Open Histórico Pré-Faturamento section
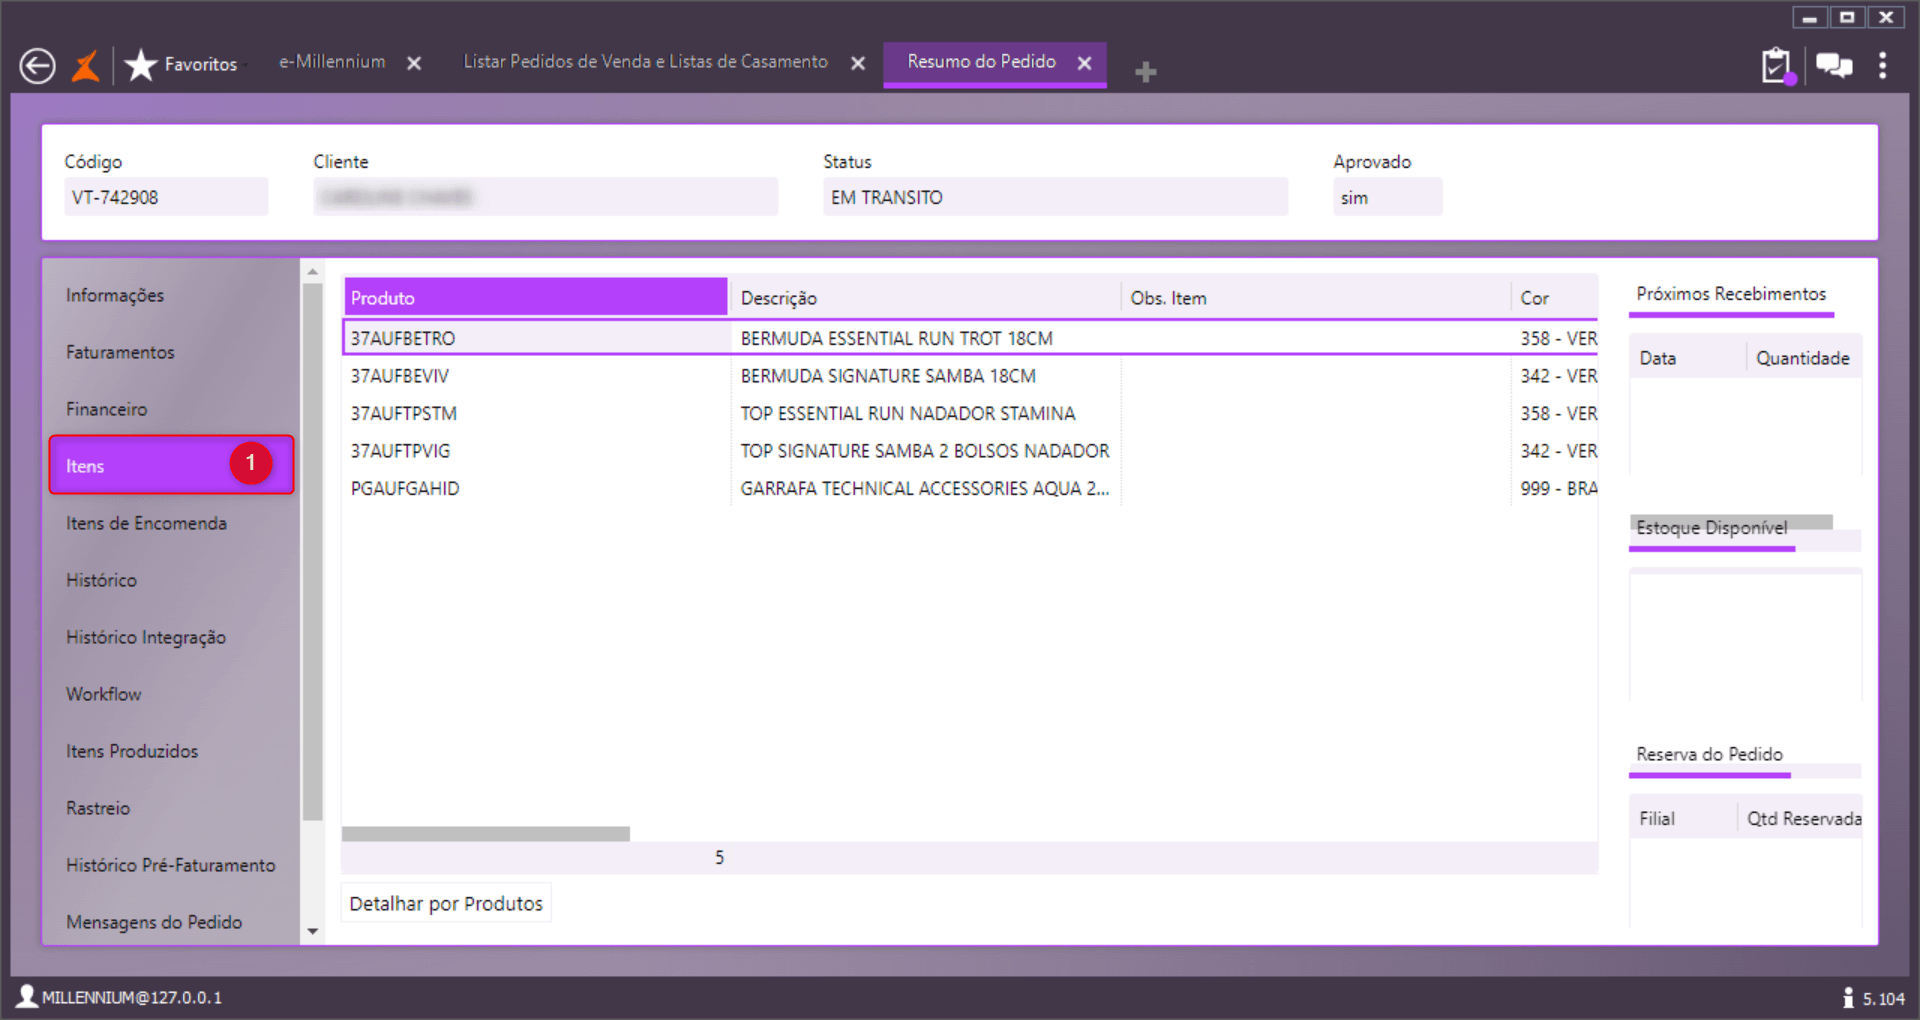 pos(171,865)
